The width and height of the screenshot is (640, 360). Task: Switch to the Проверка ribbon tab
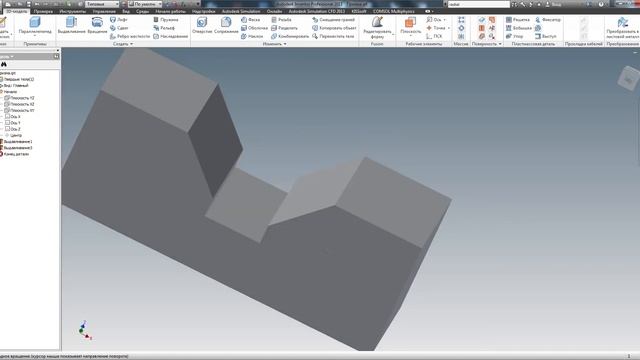[x=43, y=11]
